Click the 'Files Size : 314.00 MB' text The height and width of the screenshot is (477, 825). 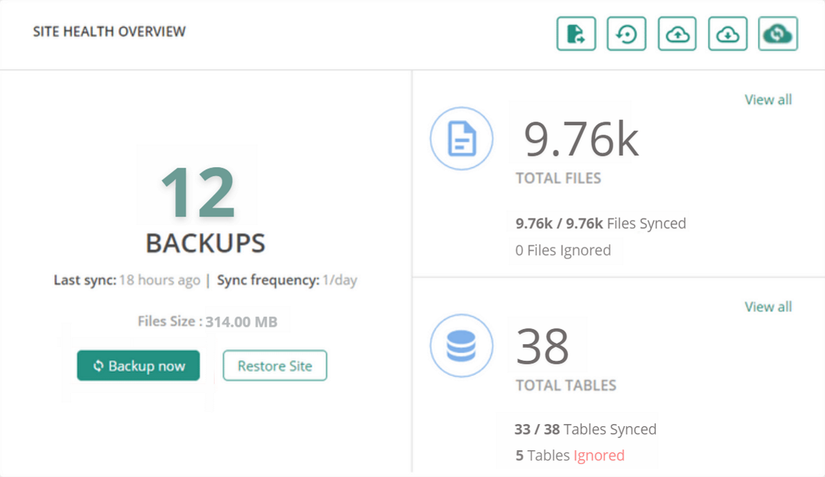(x=207, y=321)
